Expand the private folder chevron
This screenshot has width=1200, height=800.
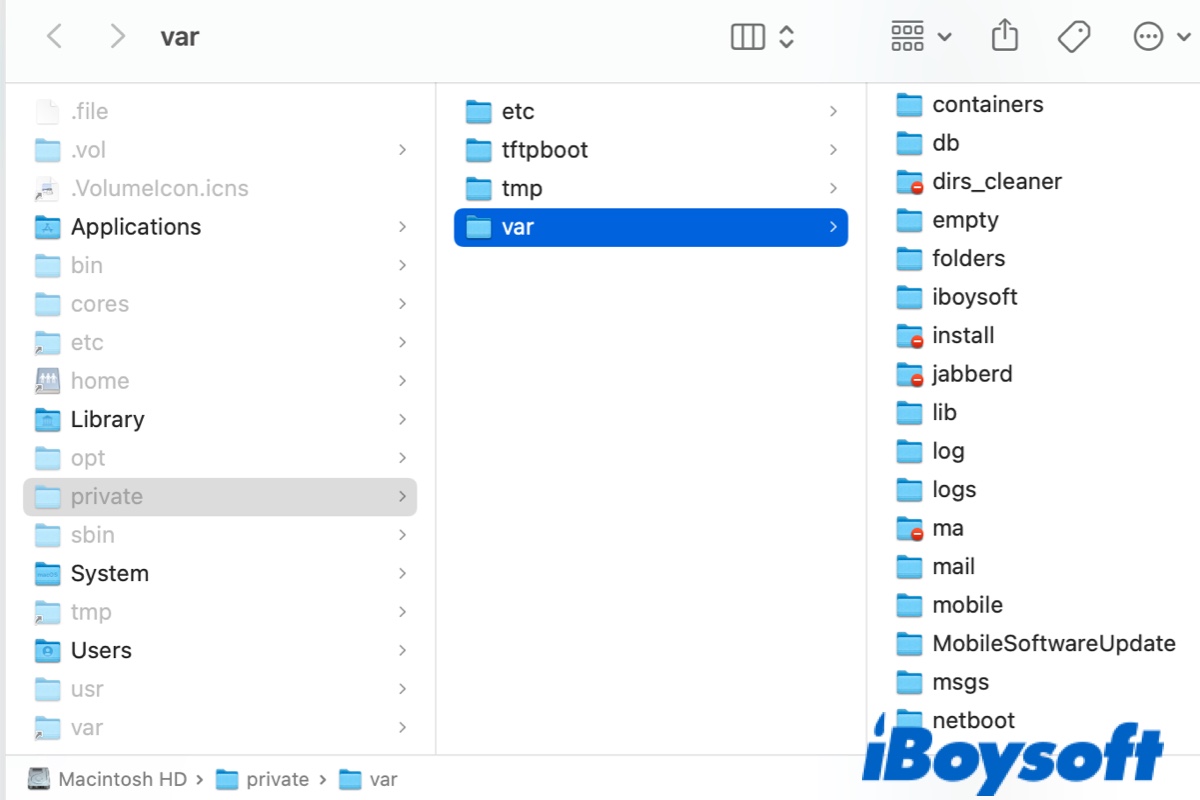402,497
